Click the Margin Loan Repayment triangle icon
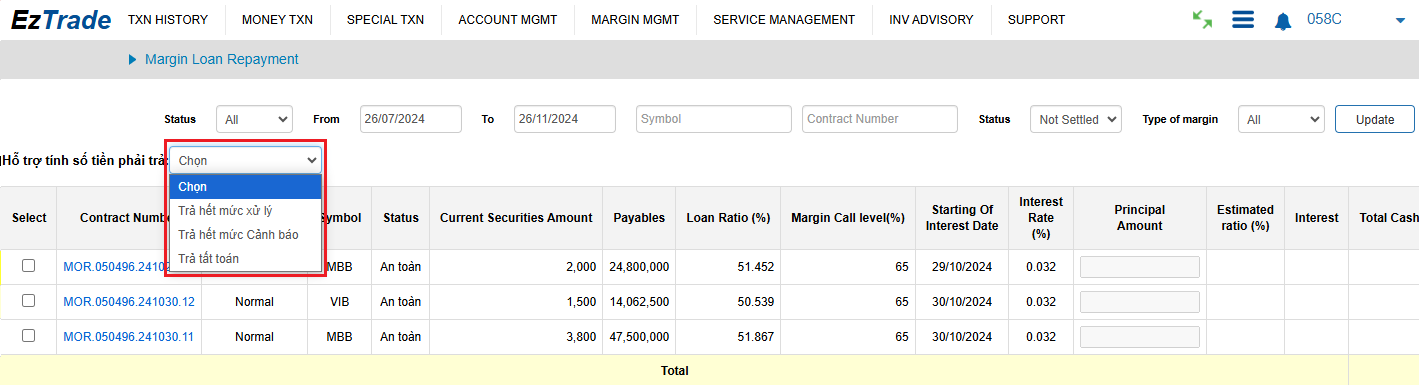The width and height of the screenshot is (1419, 385). coord(132,59)
